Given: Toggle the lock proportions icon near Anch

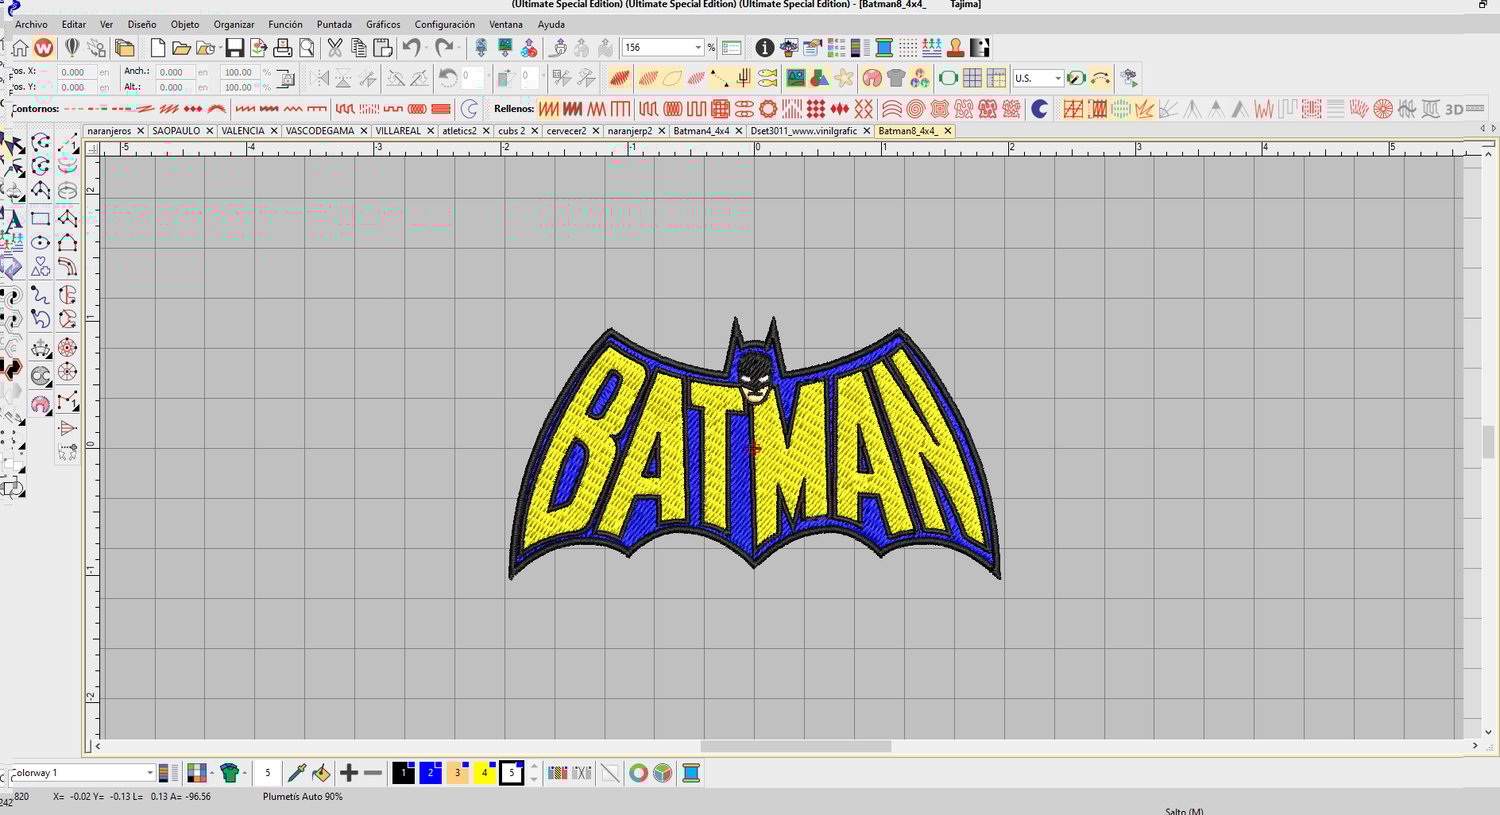Looking at the screenshot, I should (286, 79).
